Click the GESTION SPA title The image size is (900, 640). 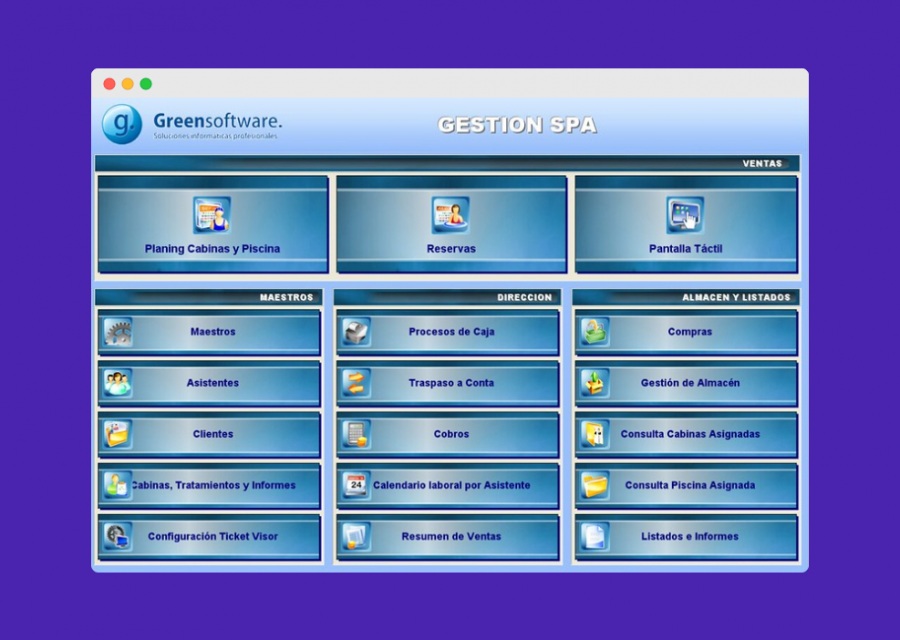coord(517,125)
